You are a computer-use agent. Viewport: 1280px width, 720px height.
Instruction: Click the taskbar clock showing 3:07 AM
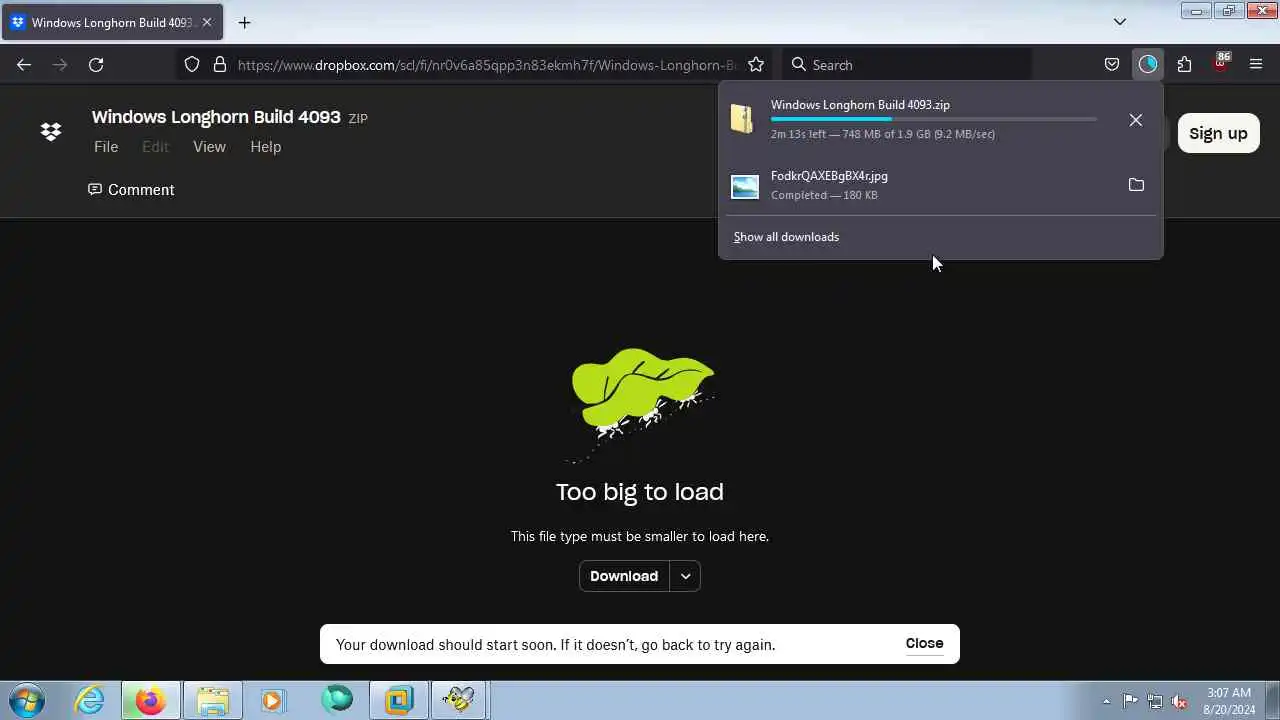coord(1229,701)
